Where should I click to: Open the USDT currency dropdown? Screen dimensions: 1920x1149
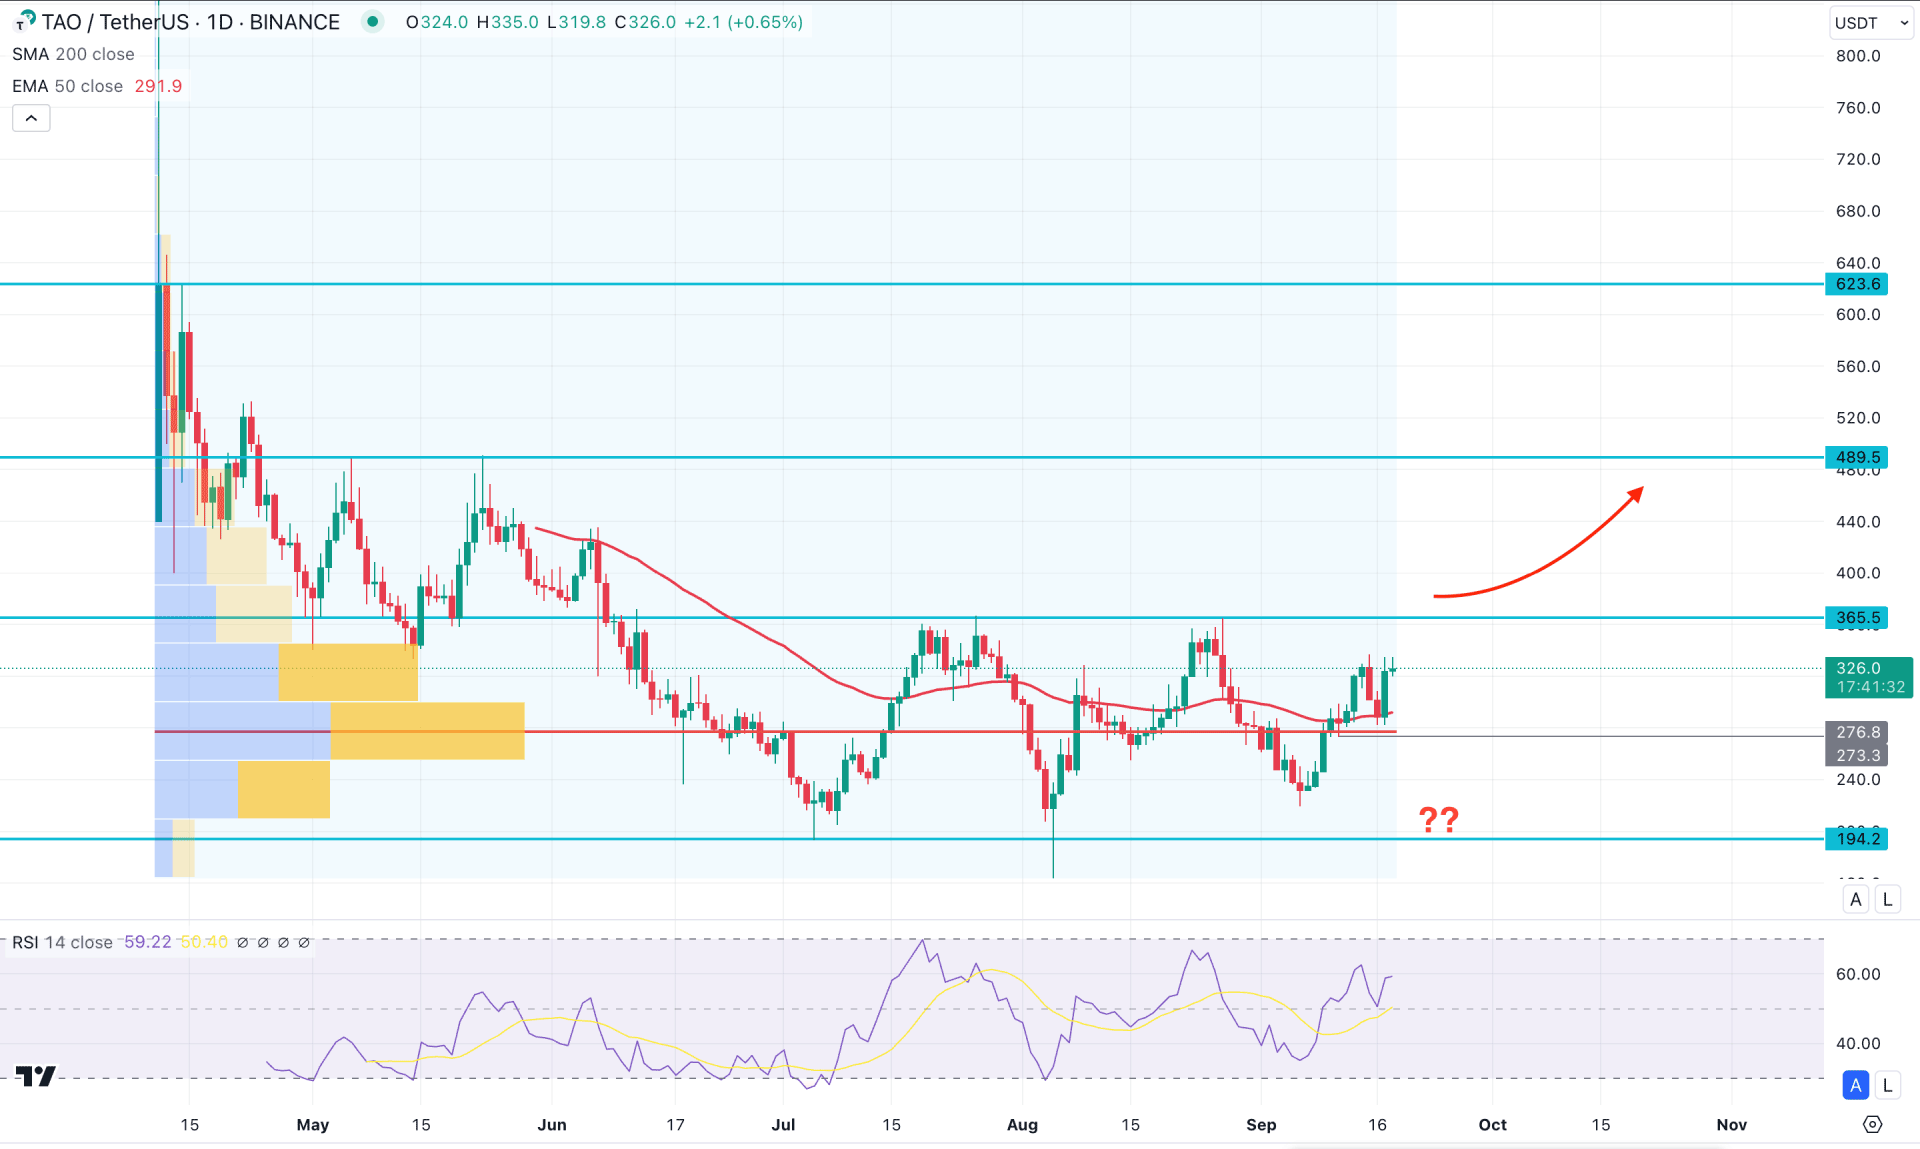(x=1871, y=22)
